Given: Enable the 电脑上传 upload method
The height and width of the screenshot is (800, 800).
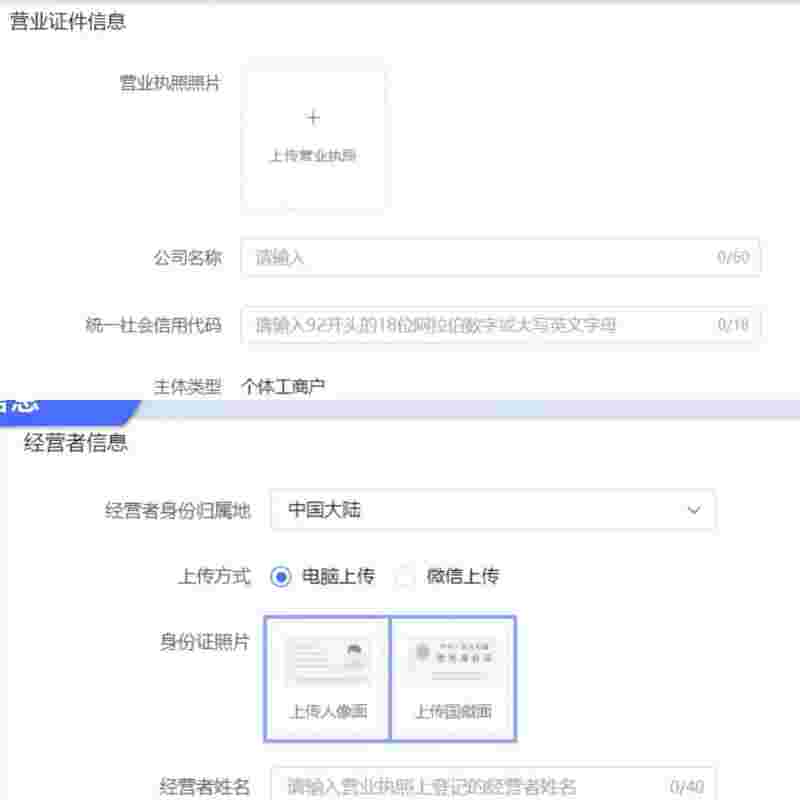Looking at the screenshot, I should click(281, 576).
